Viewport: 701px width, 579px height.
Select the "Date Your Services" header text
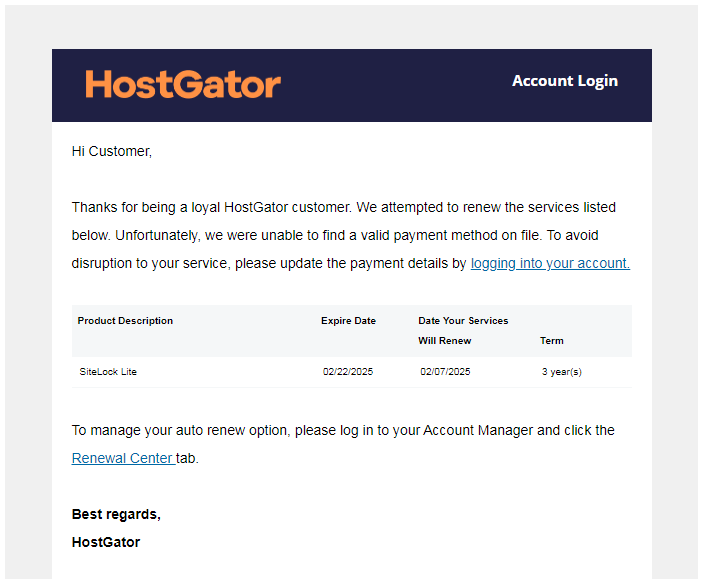click(x=463, y=321)
